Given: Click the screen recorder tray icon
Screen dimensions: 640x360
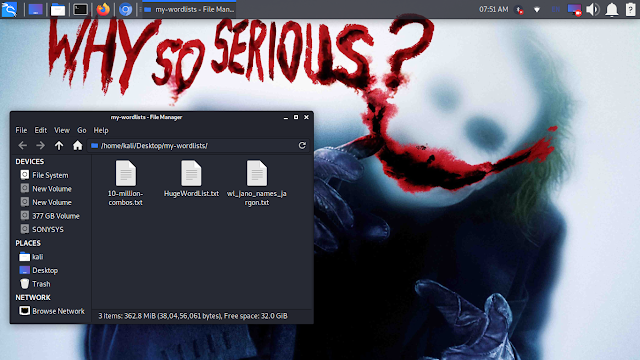Looking at the screenshot, I should (574, 9).
